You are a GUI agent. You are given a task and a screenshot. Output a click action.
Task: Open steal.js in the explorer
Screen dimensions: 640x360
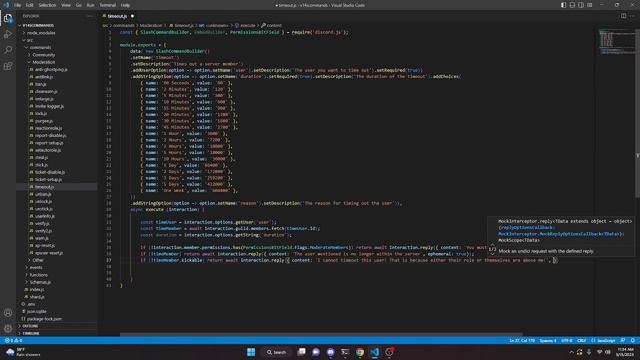[41, 158]
